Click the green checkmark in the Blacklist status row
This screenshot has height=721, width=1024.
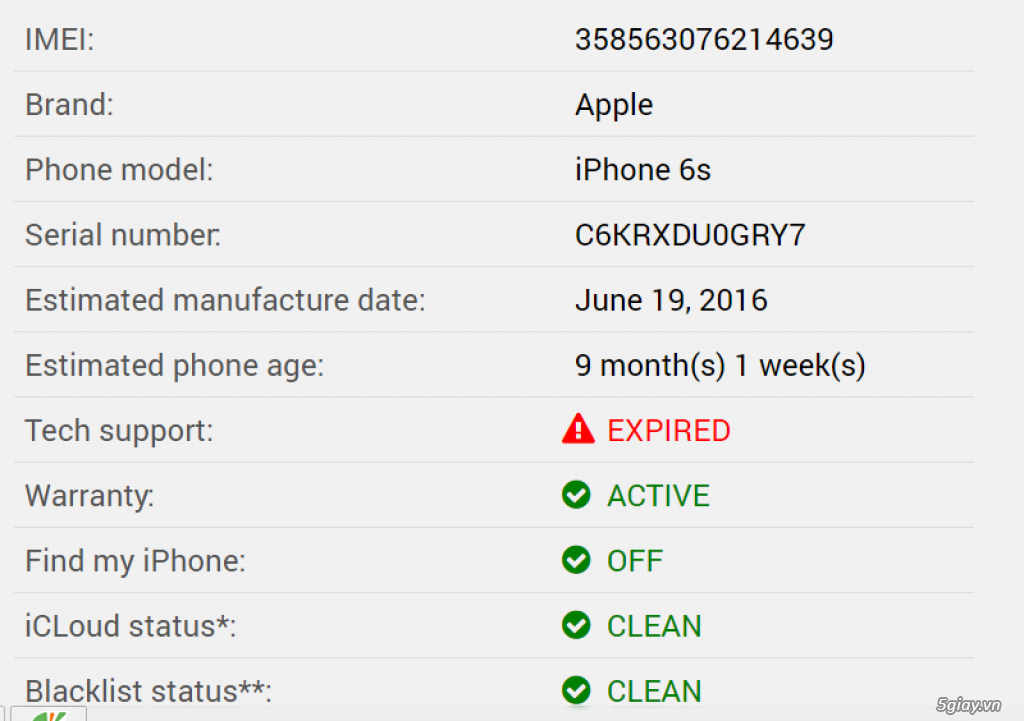[576, 690]
